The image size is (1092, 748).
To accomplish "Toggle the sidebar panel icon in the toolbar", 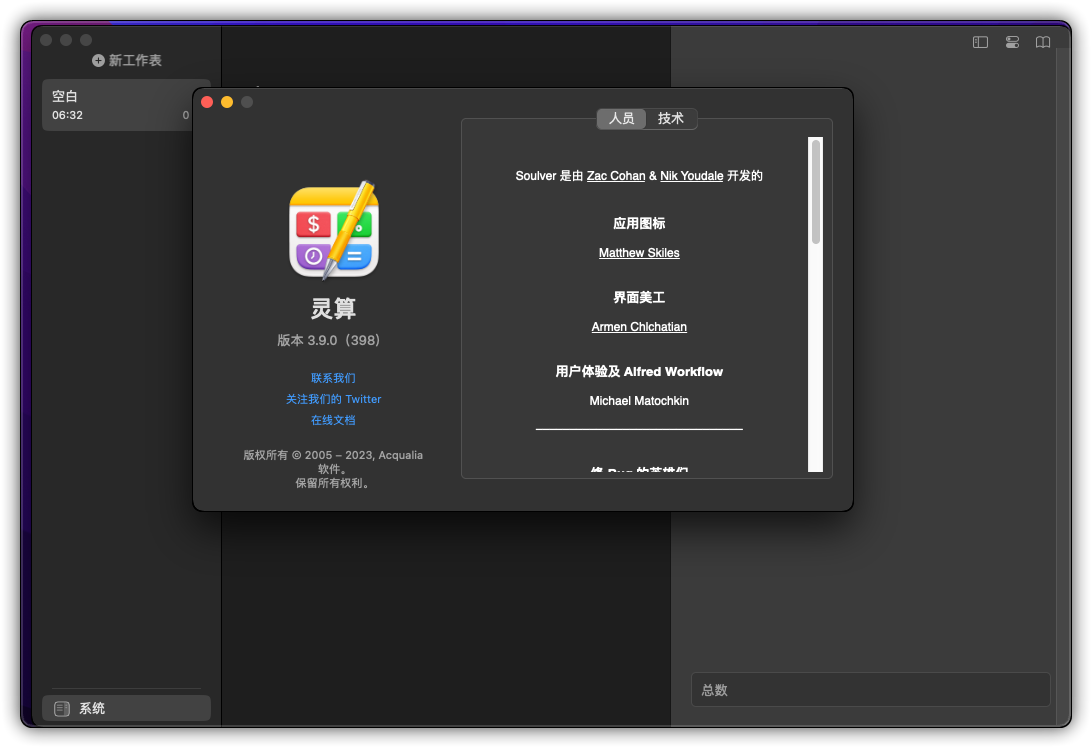I will point(980,42).
